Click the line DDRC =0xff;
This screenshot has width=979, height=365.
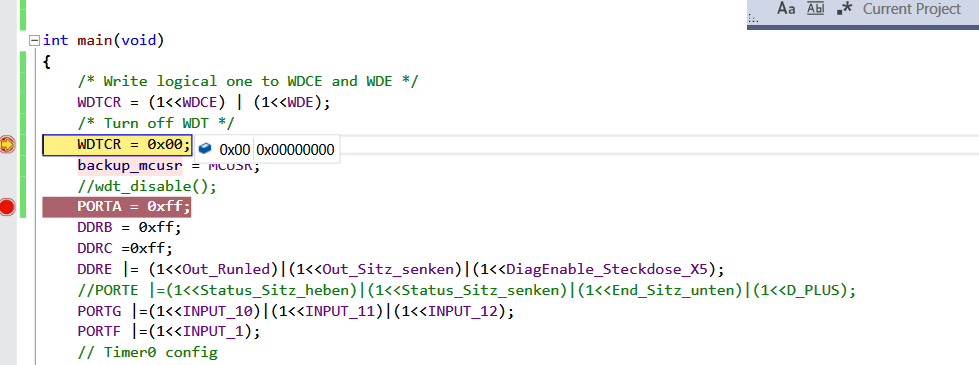coord(125,248)
